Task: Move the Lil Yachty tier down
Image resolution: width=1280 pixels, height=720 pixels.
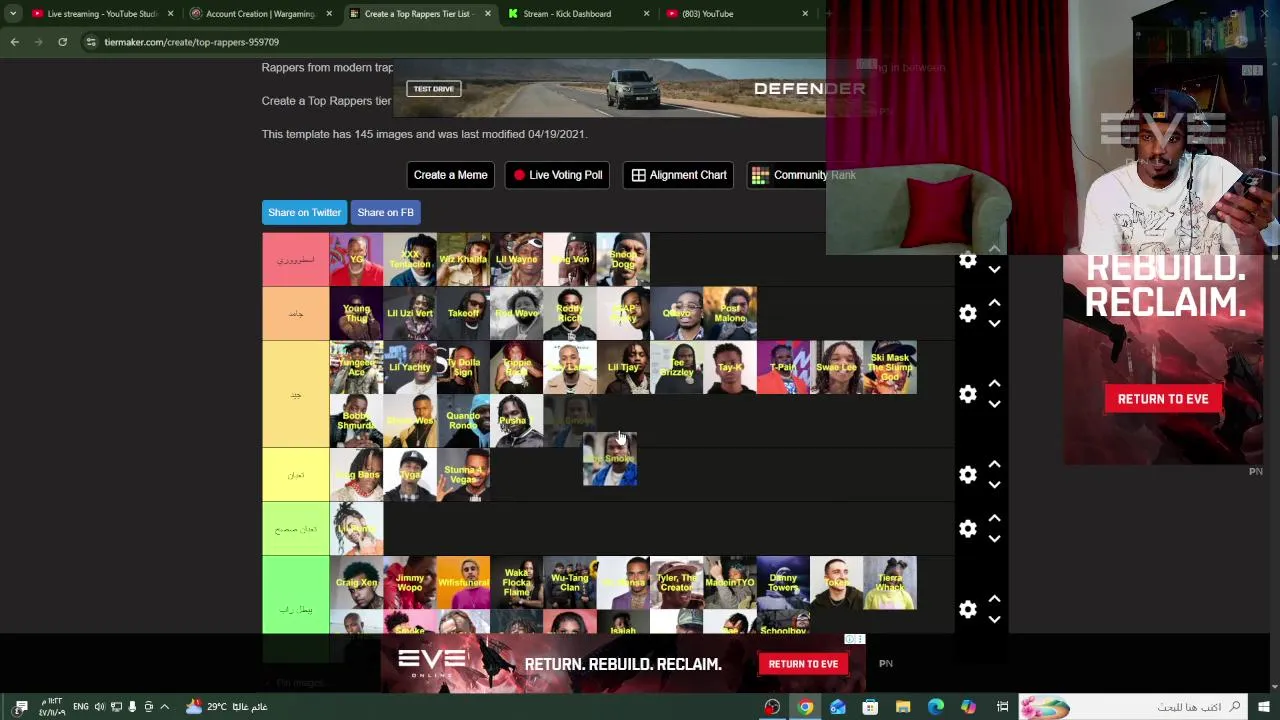Action: pyautogui.click(x=994, y=404)
